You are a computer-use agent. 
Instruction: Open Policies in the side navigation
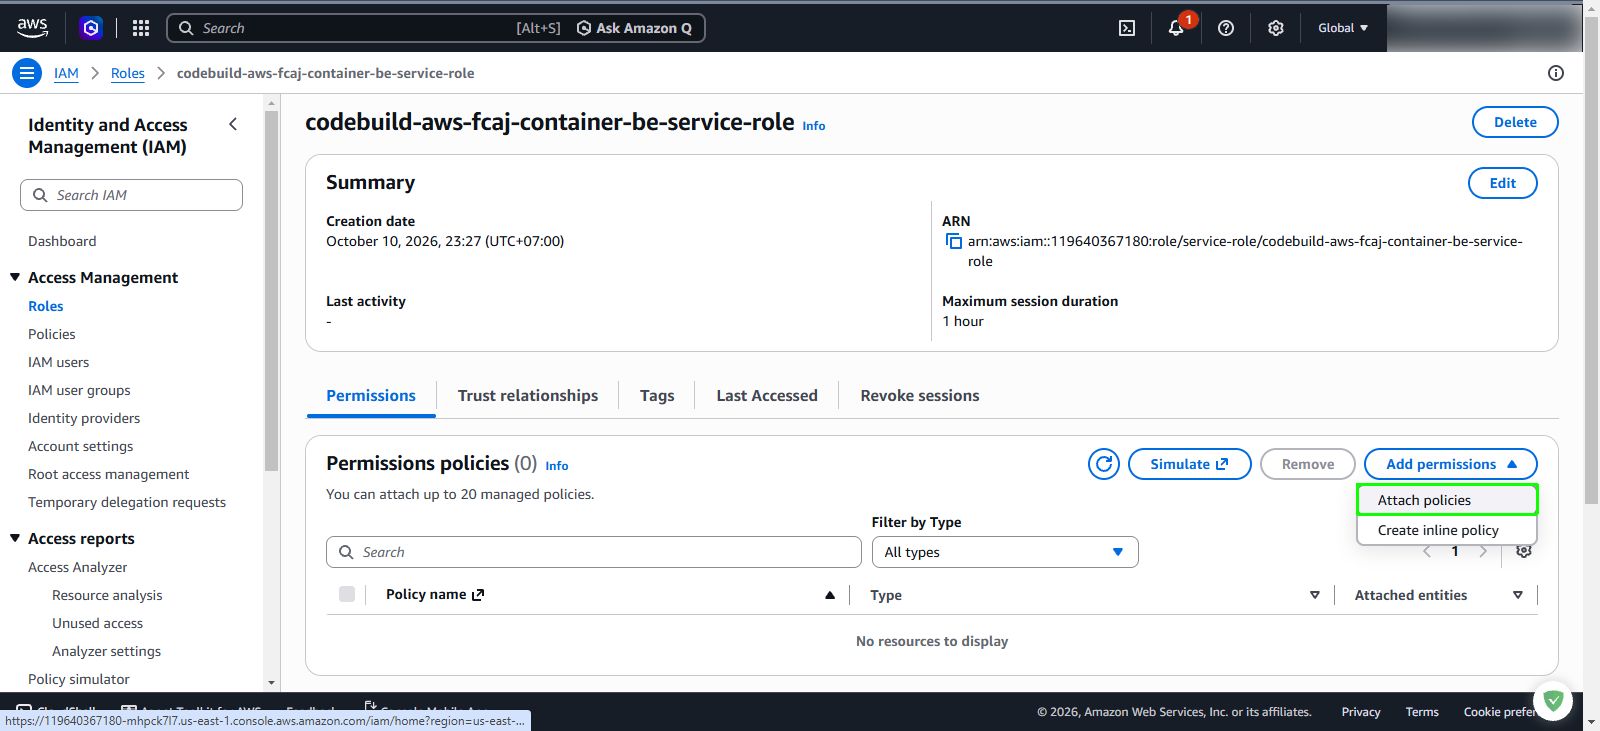tap(52, 334)
